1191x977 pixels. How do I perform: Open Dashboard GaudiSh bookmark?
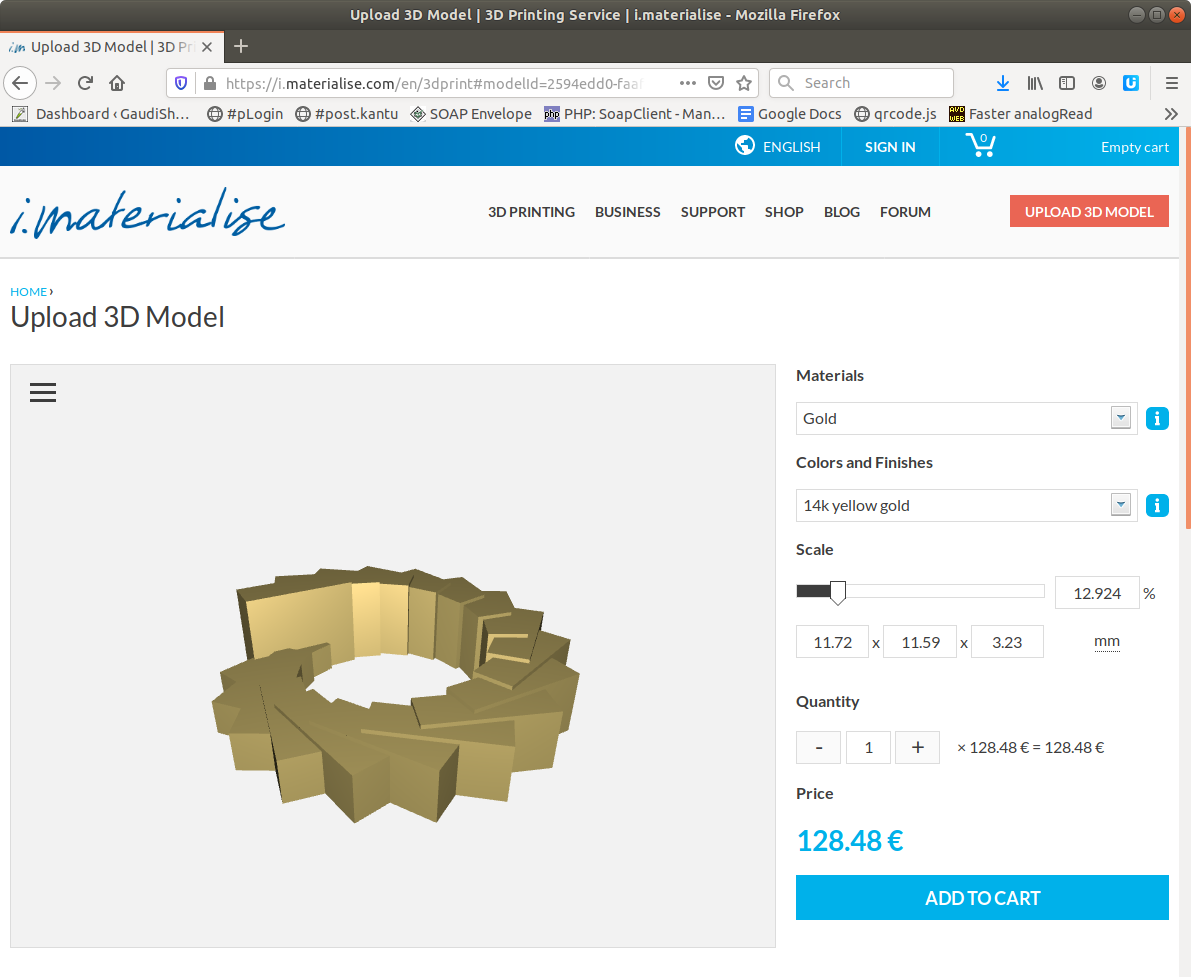tap(101, 114)
